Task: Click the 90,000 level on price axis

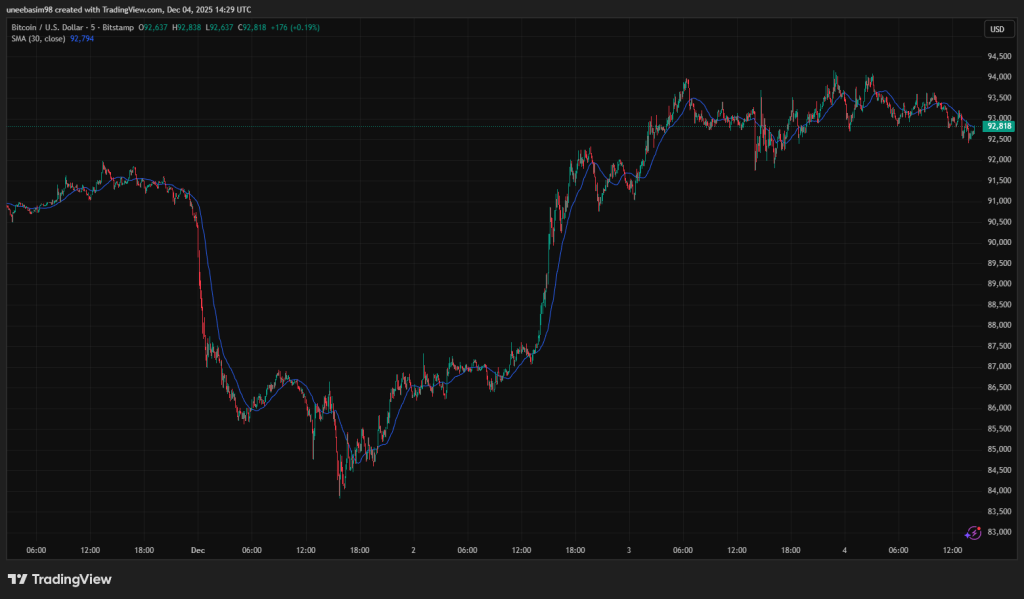Action: click(x=996, y=243)
